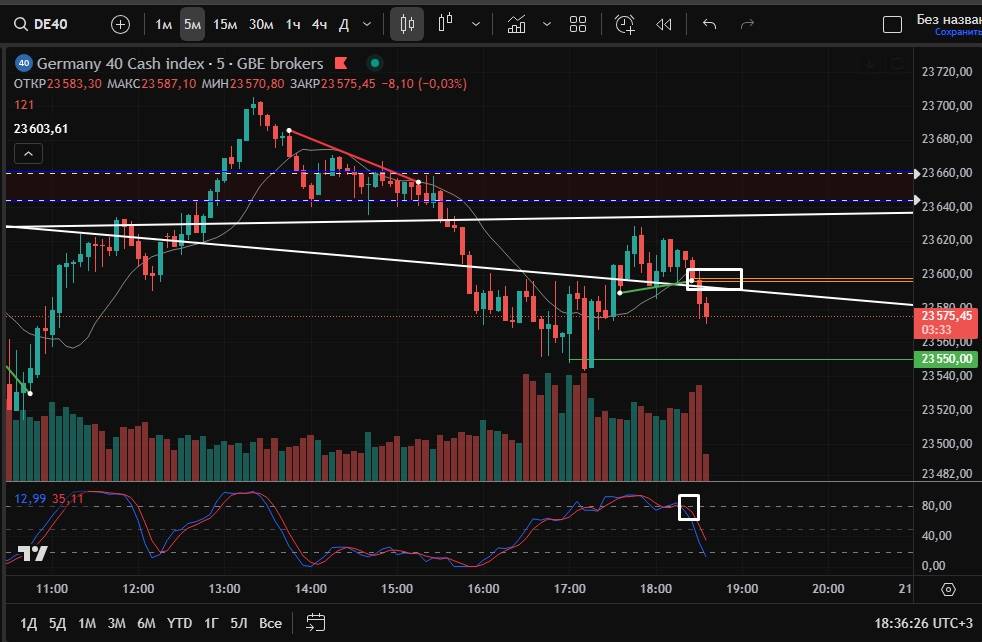The height and width of the screenshot is (642, 982).
Task: Click the alert clock icon
Action: click(x=625, y=24)
